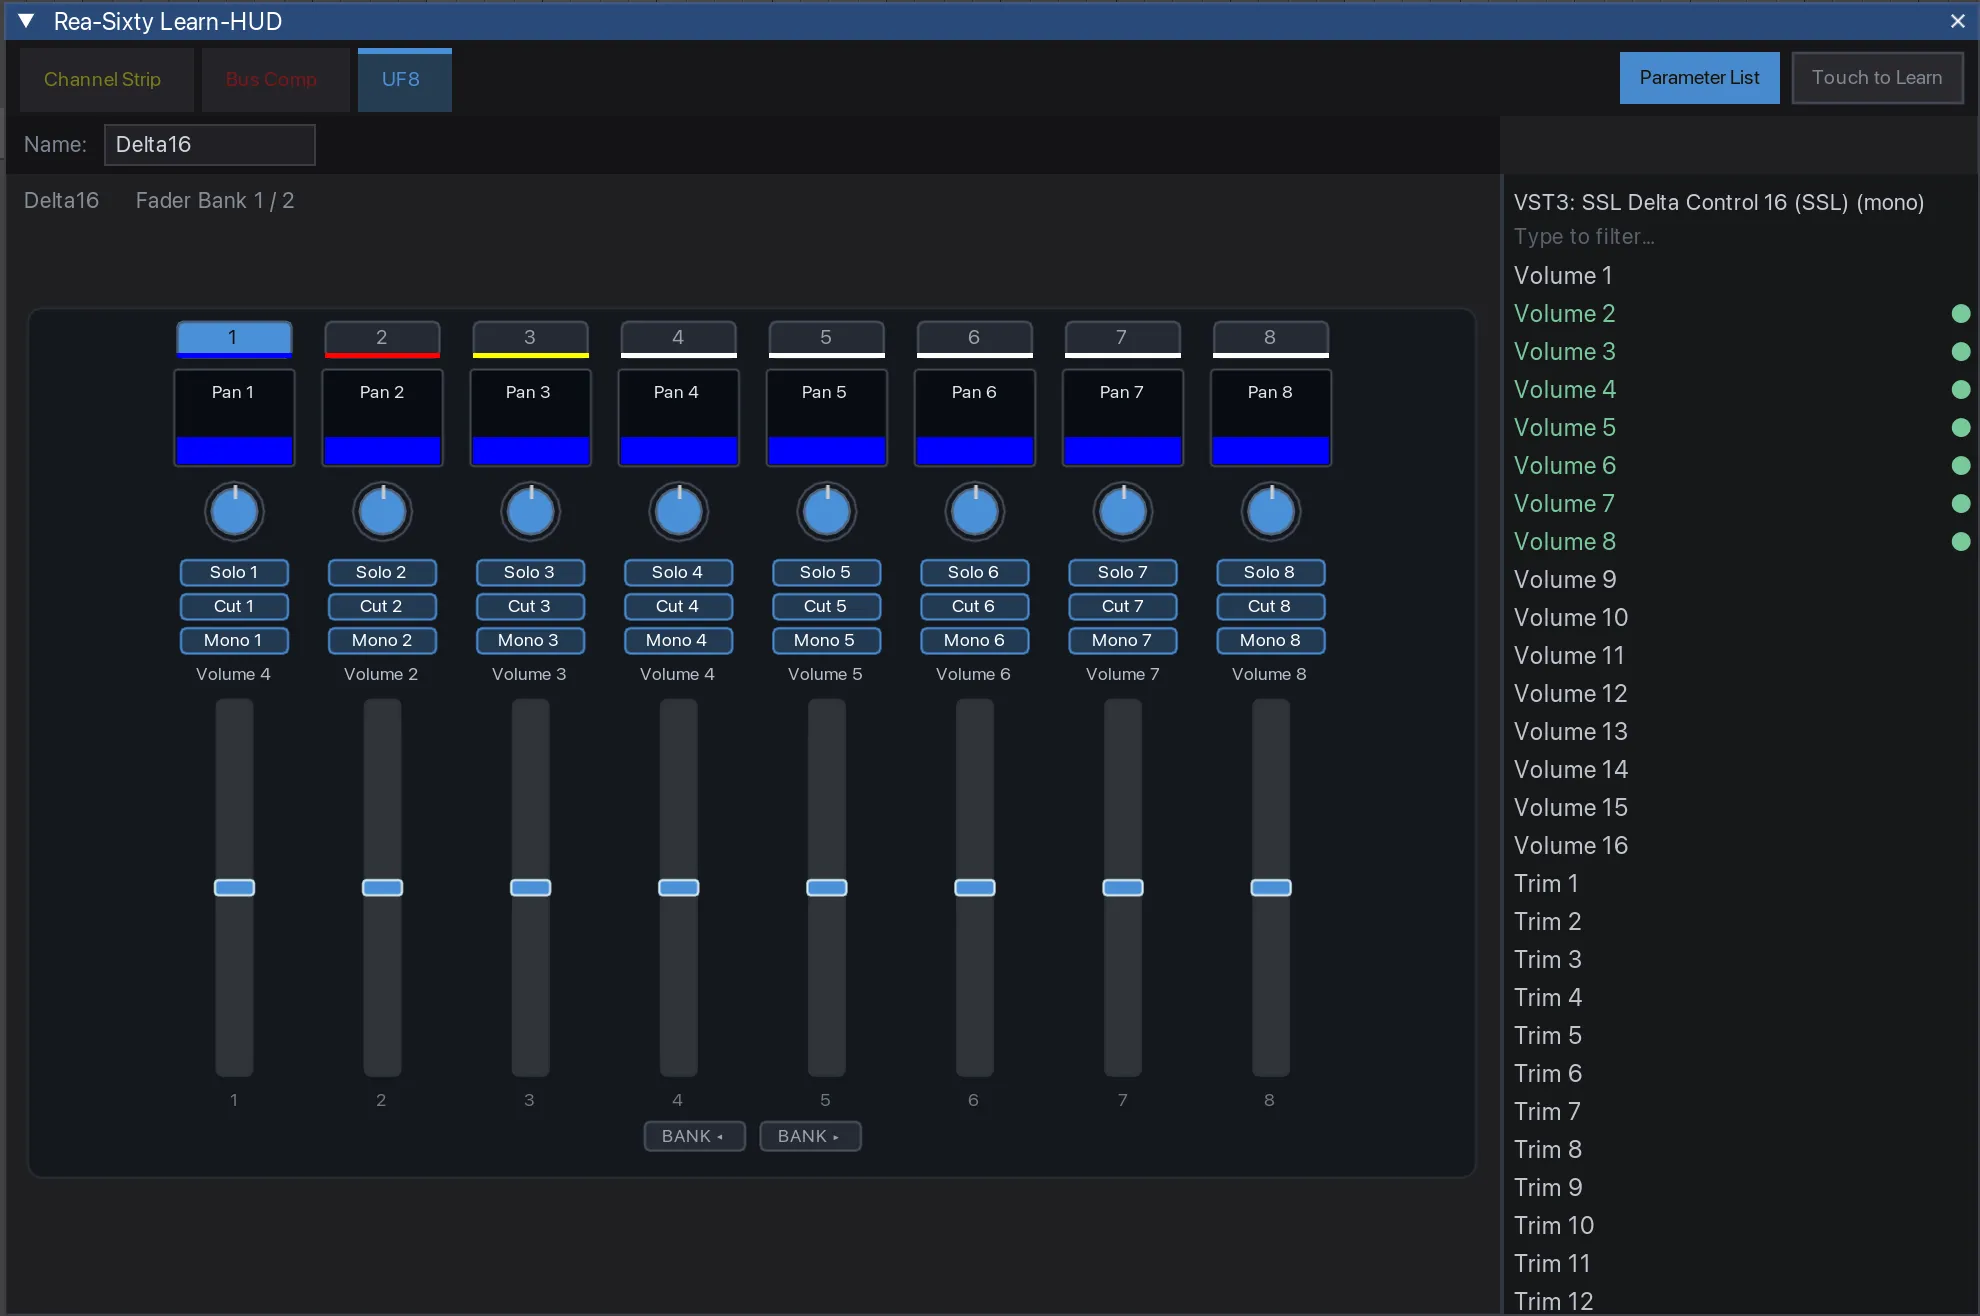
Task: Select channel 8 select button
Action: tap(1270, 338)
